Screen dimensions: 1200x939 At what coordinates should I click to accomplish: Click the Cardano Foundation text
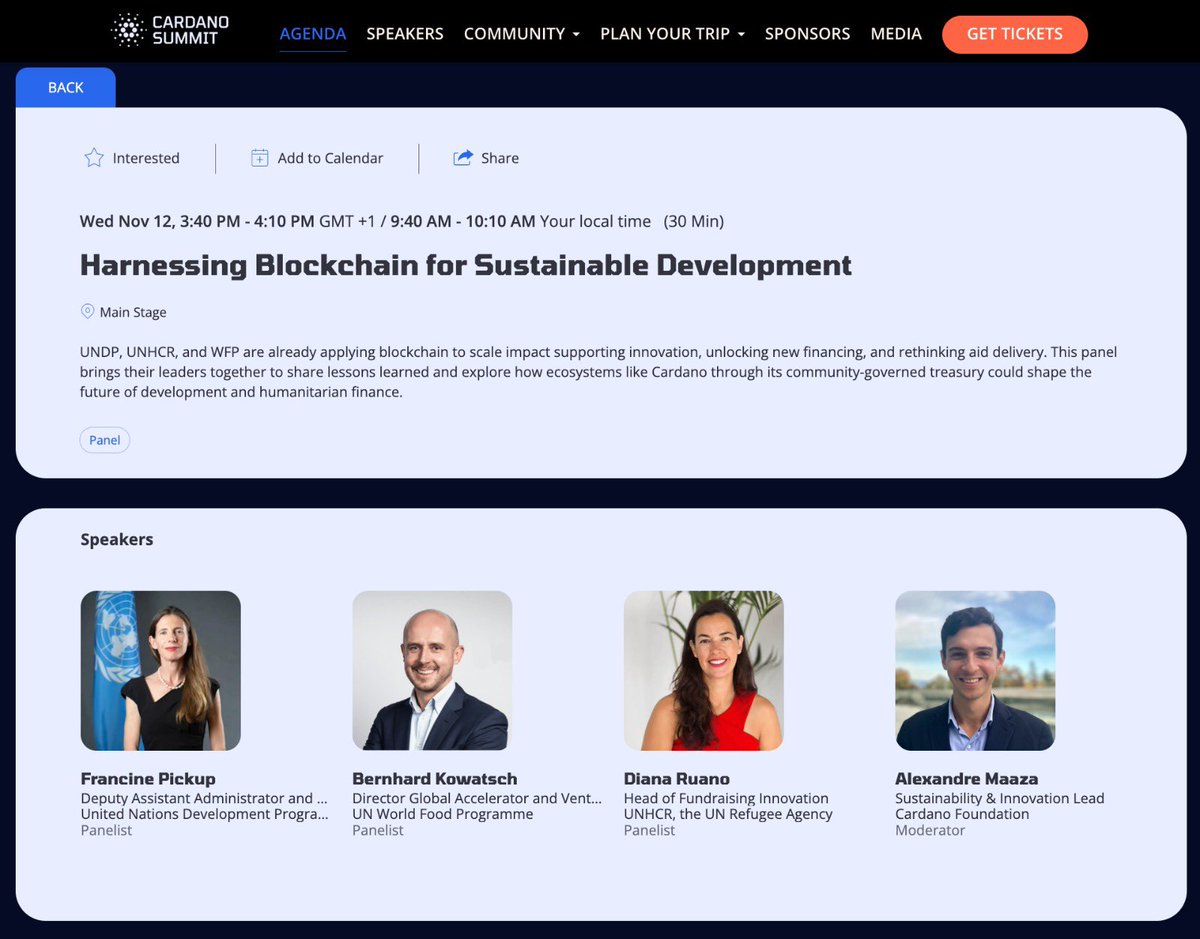[x=962, y=814]
